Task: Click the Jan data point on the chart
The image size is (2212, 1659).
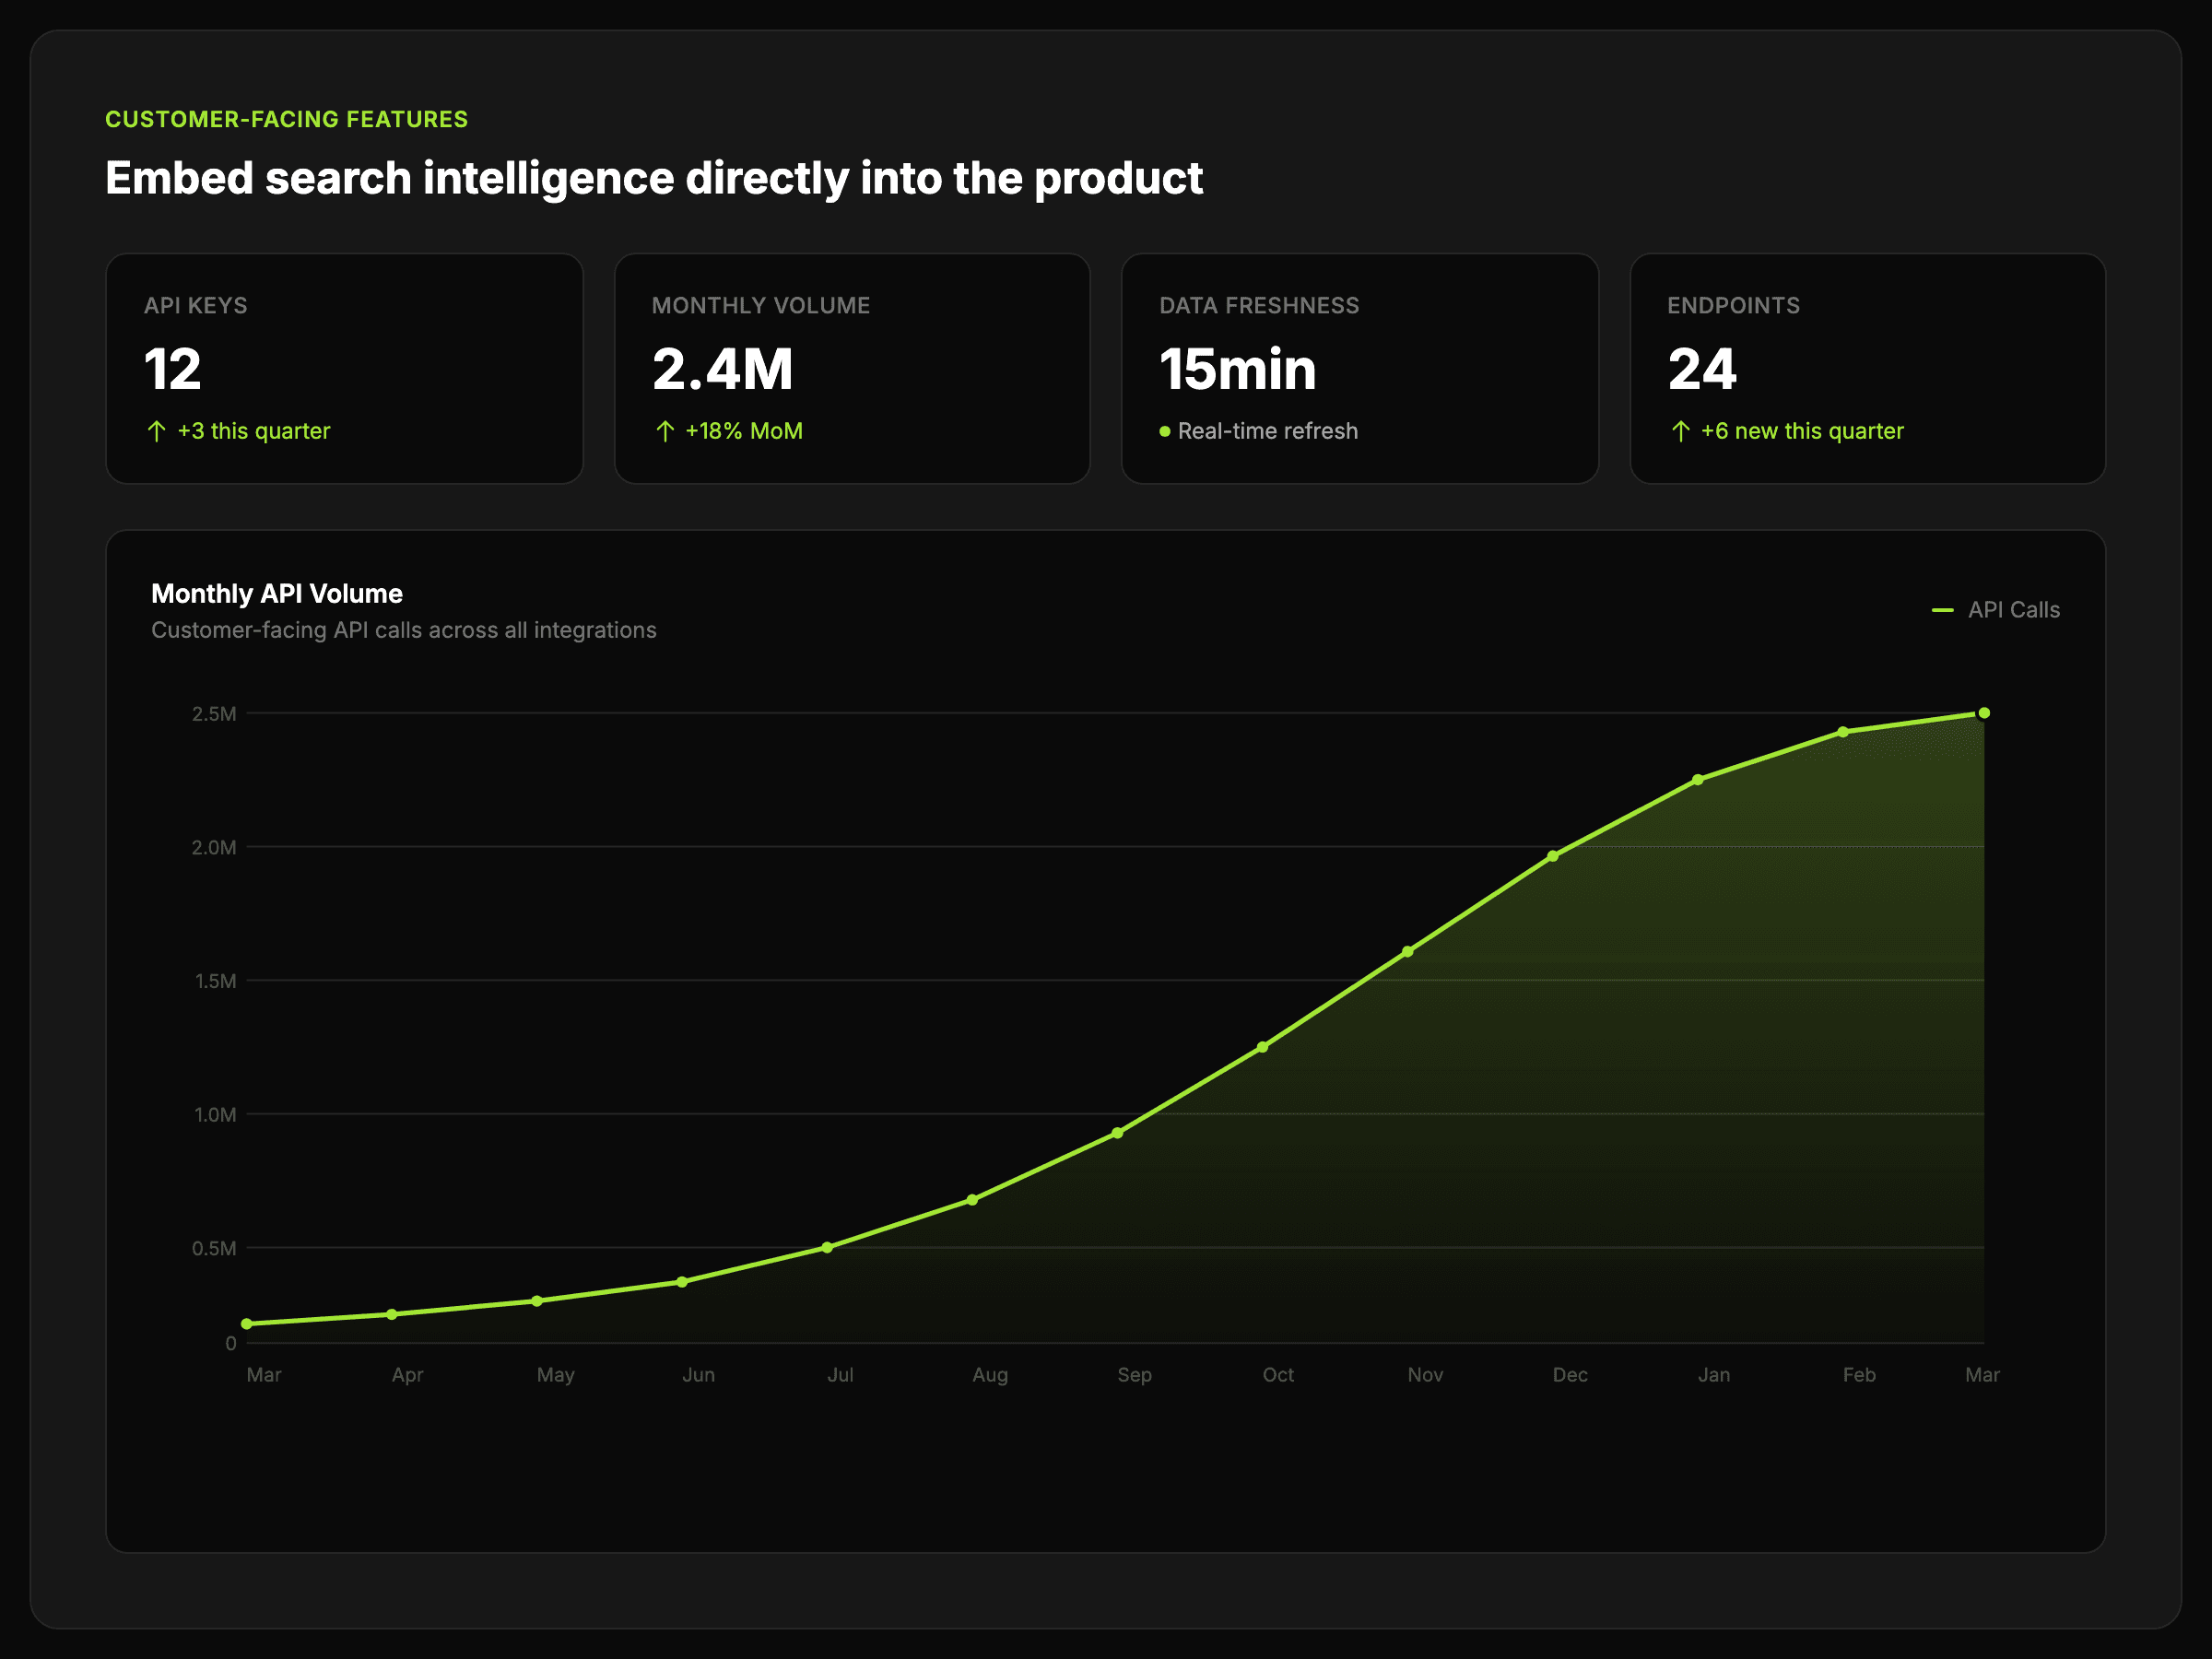Action: point(1698,780)
